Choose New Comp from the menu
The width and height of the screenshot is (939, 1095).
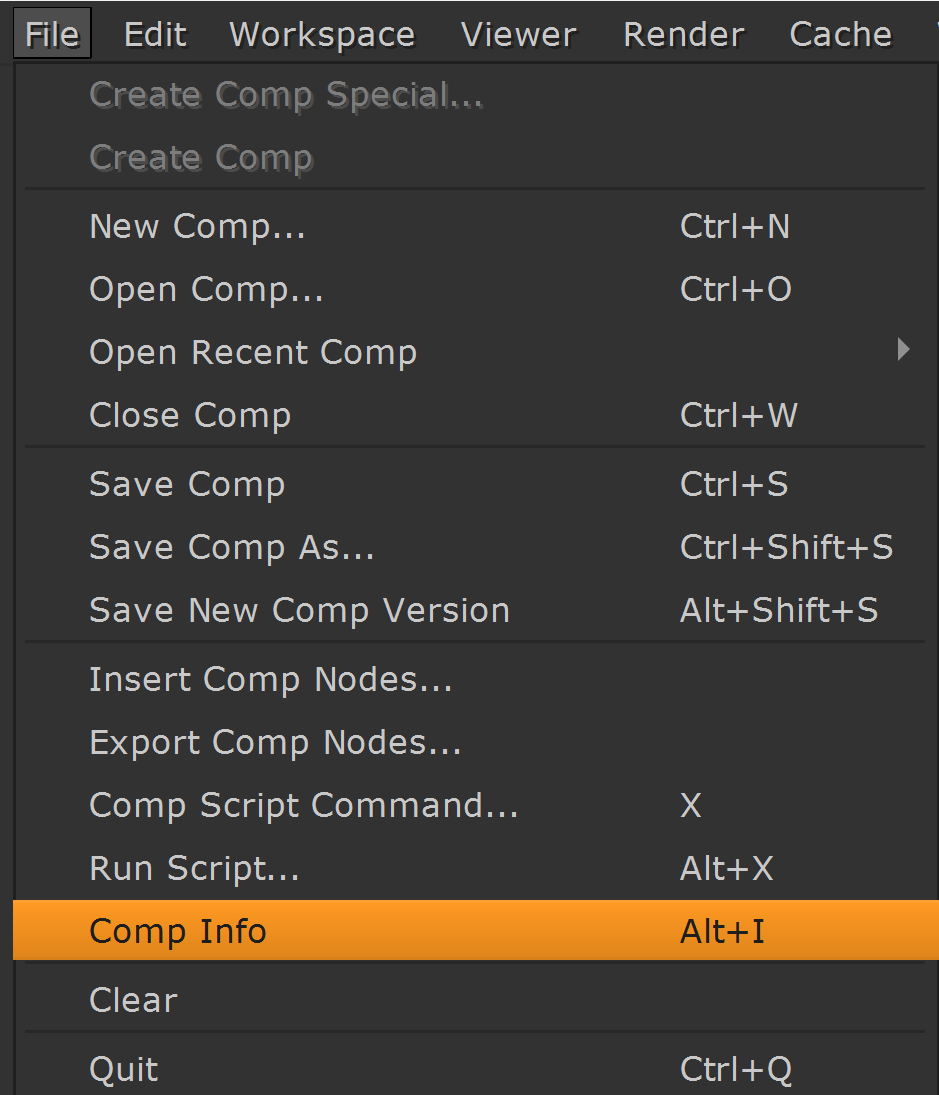[x=197, y=227]
